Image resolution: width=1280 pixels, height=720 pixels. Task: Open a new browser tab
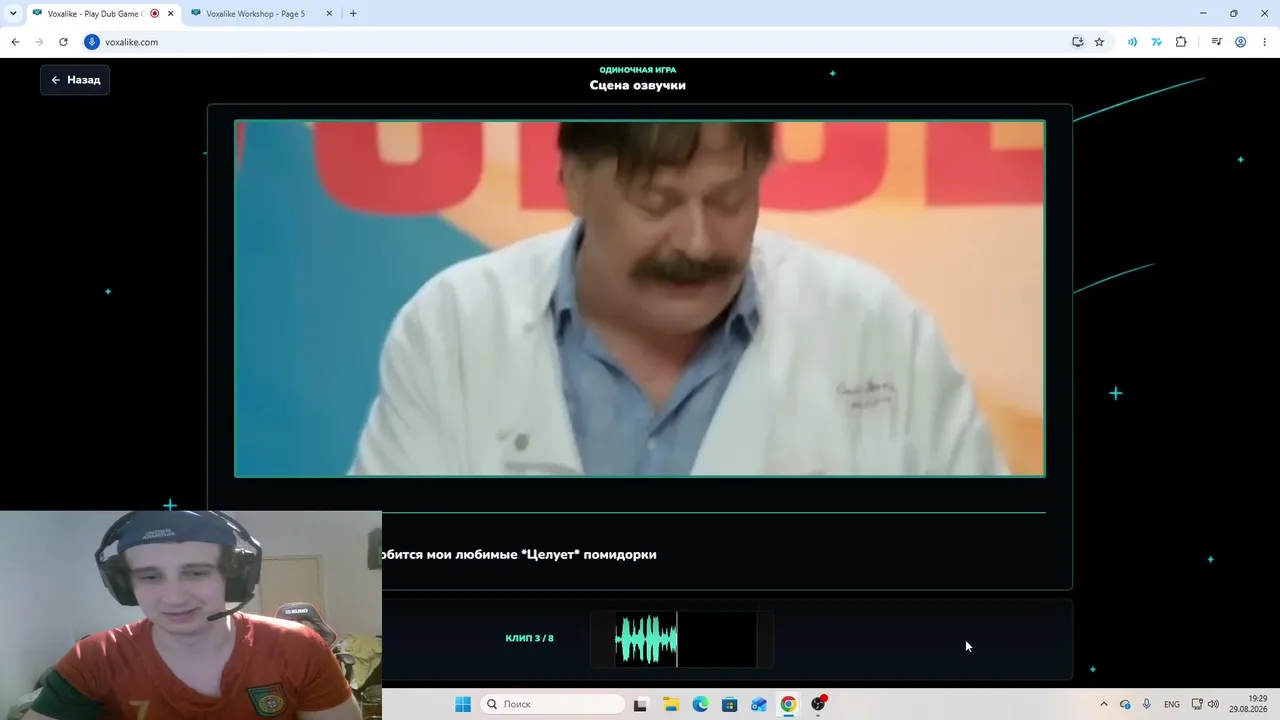pyautogui.click(x=353, y=14)
